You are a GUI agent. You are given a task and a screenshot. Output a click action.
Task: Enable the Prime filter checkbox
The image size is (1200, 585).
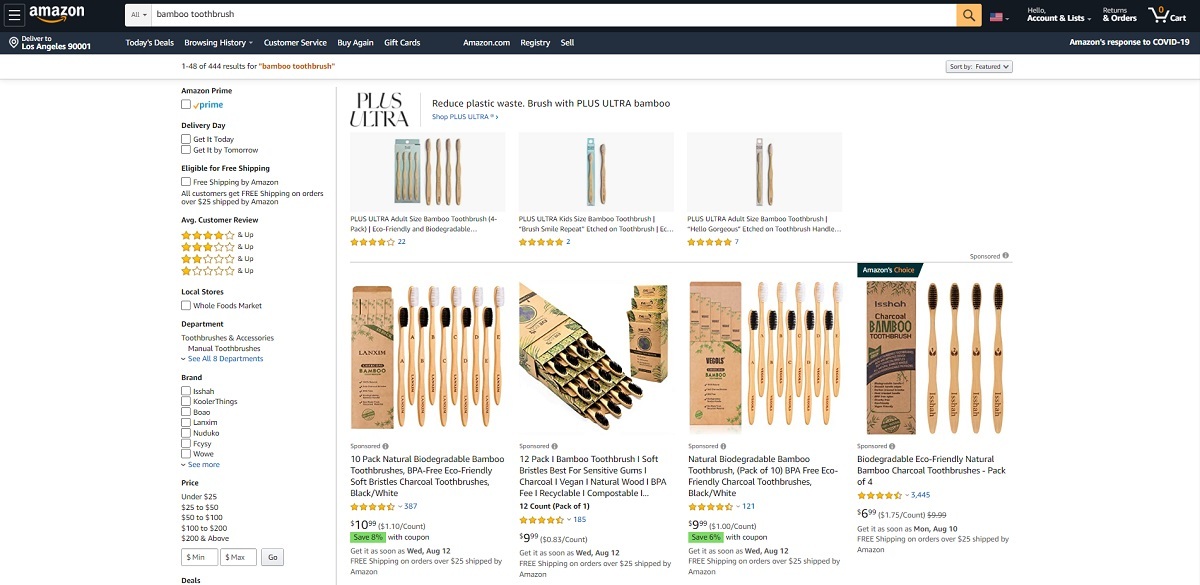click(186, 104)
